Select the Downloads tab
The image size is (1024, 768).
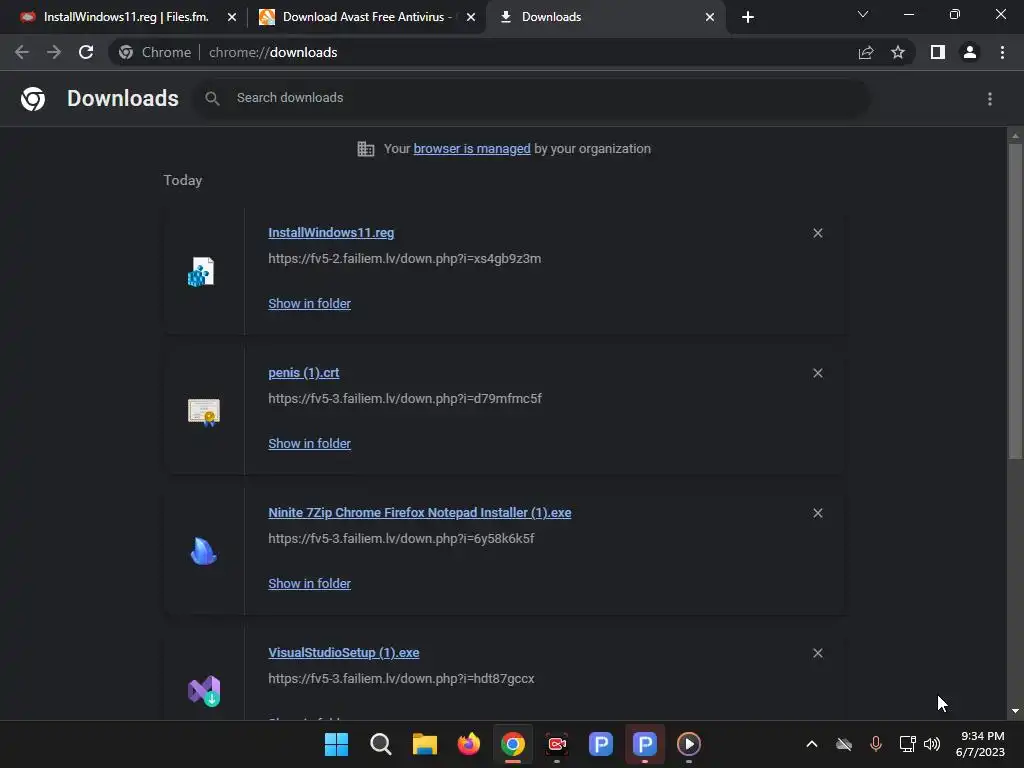click(x=604, y=17)
